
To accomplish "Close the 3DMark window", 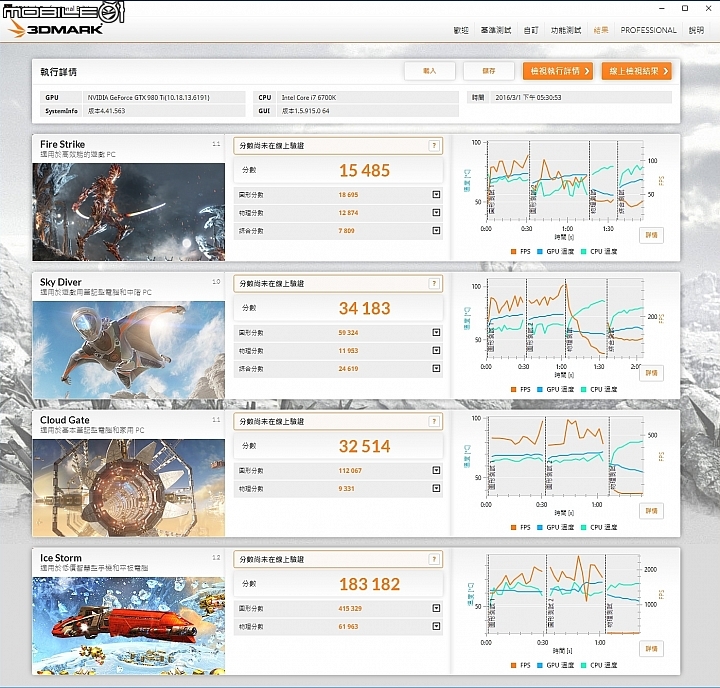I will [x=709, y=8].
